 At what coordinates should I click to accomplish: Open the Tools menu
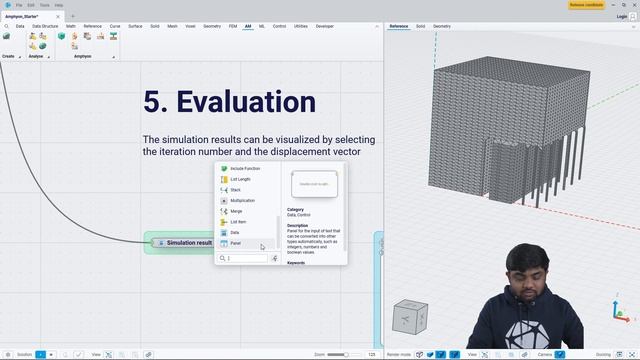(x=44, y=5)
